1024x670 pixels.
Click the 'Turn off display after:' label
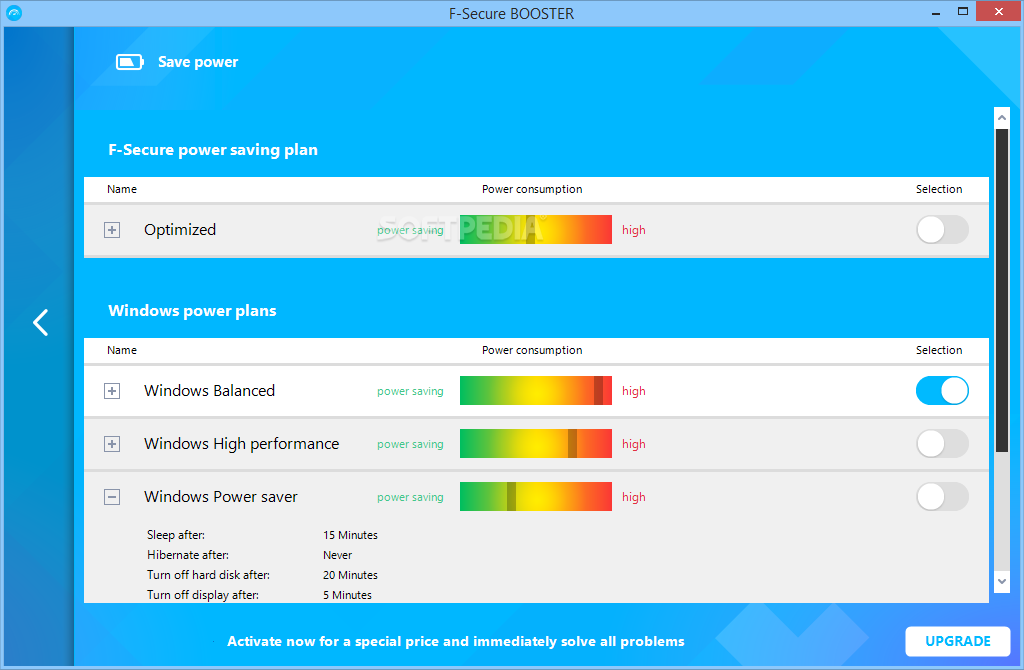[x=202, y=595]
